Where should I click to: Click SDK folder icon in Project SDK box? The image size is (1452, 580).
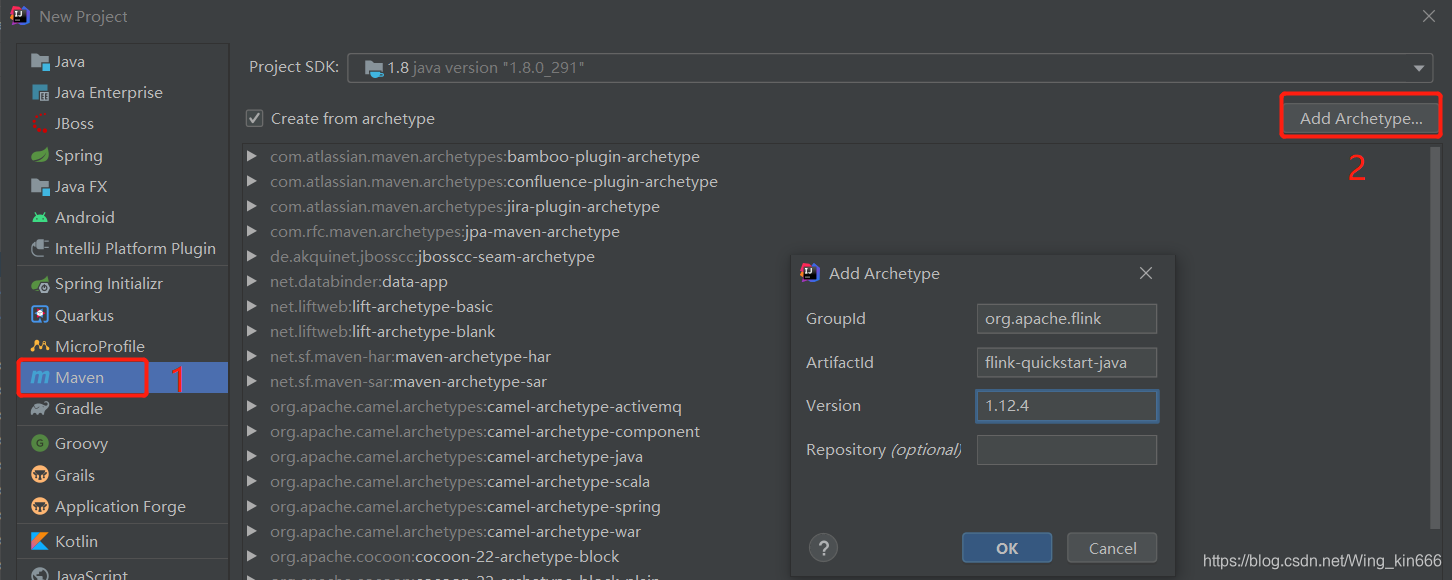click(x=374, y=68)
